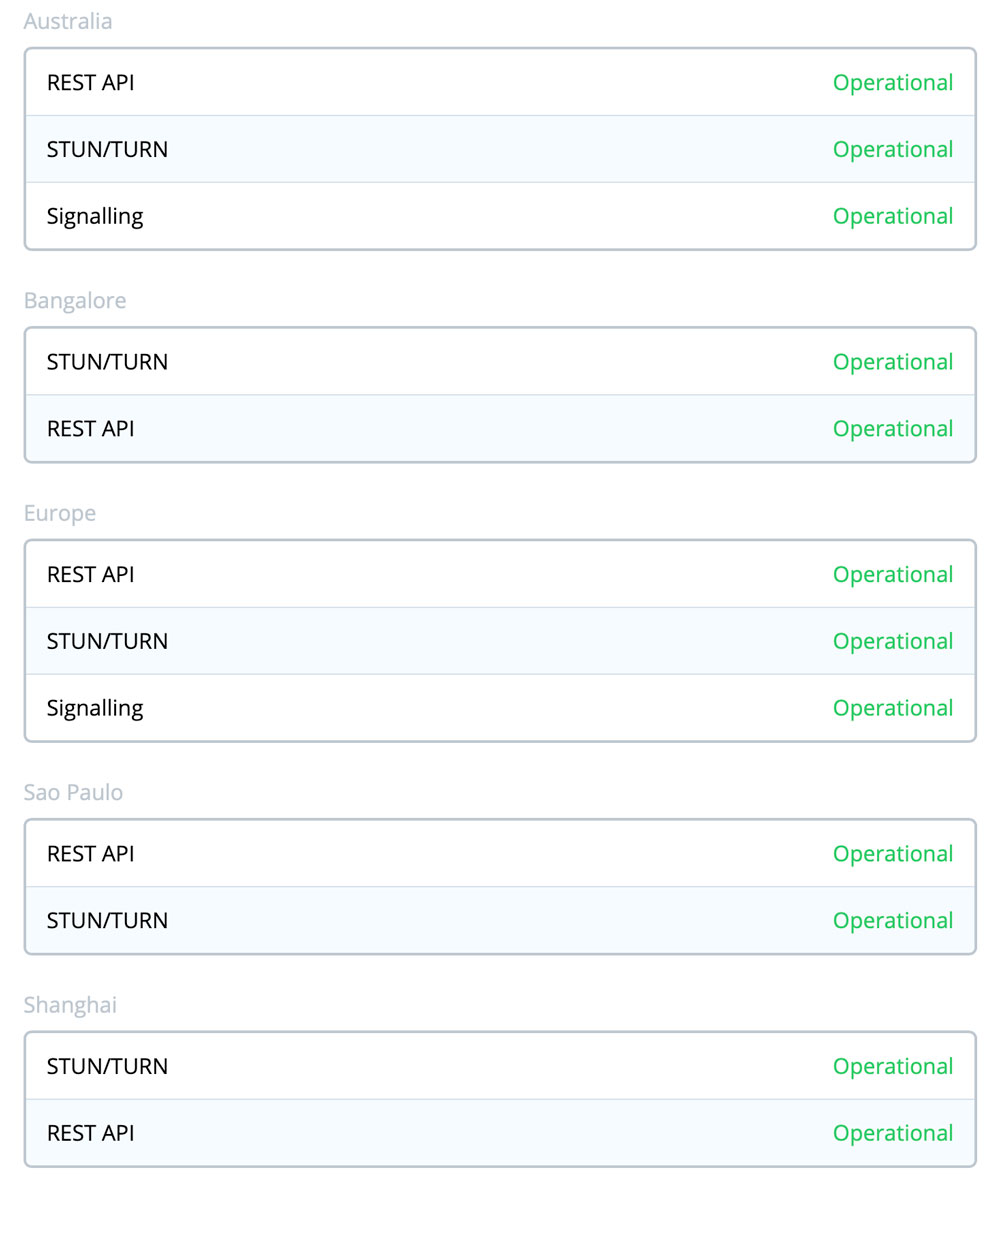Viewport: 1000px width, 1259px height.
Task: Select STUN/TURN component under Bangalore
Action: click(x=107, y=361)
